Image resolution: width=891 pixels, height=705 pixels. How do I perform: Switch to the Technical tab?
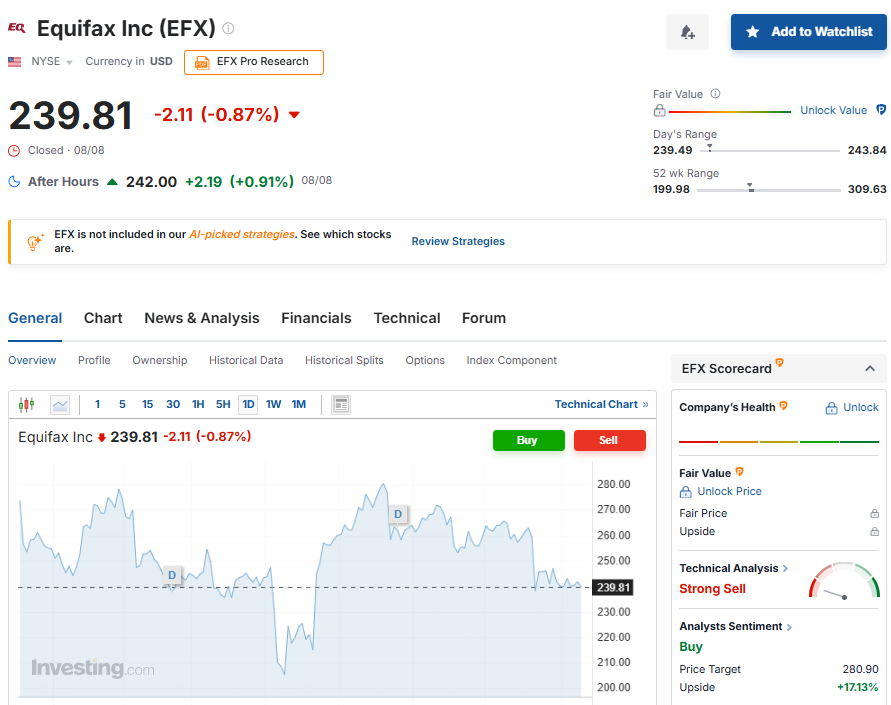[407, 318]
